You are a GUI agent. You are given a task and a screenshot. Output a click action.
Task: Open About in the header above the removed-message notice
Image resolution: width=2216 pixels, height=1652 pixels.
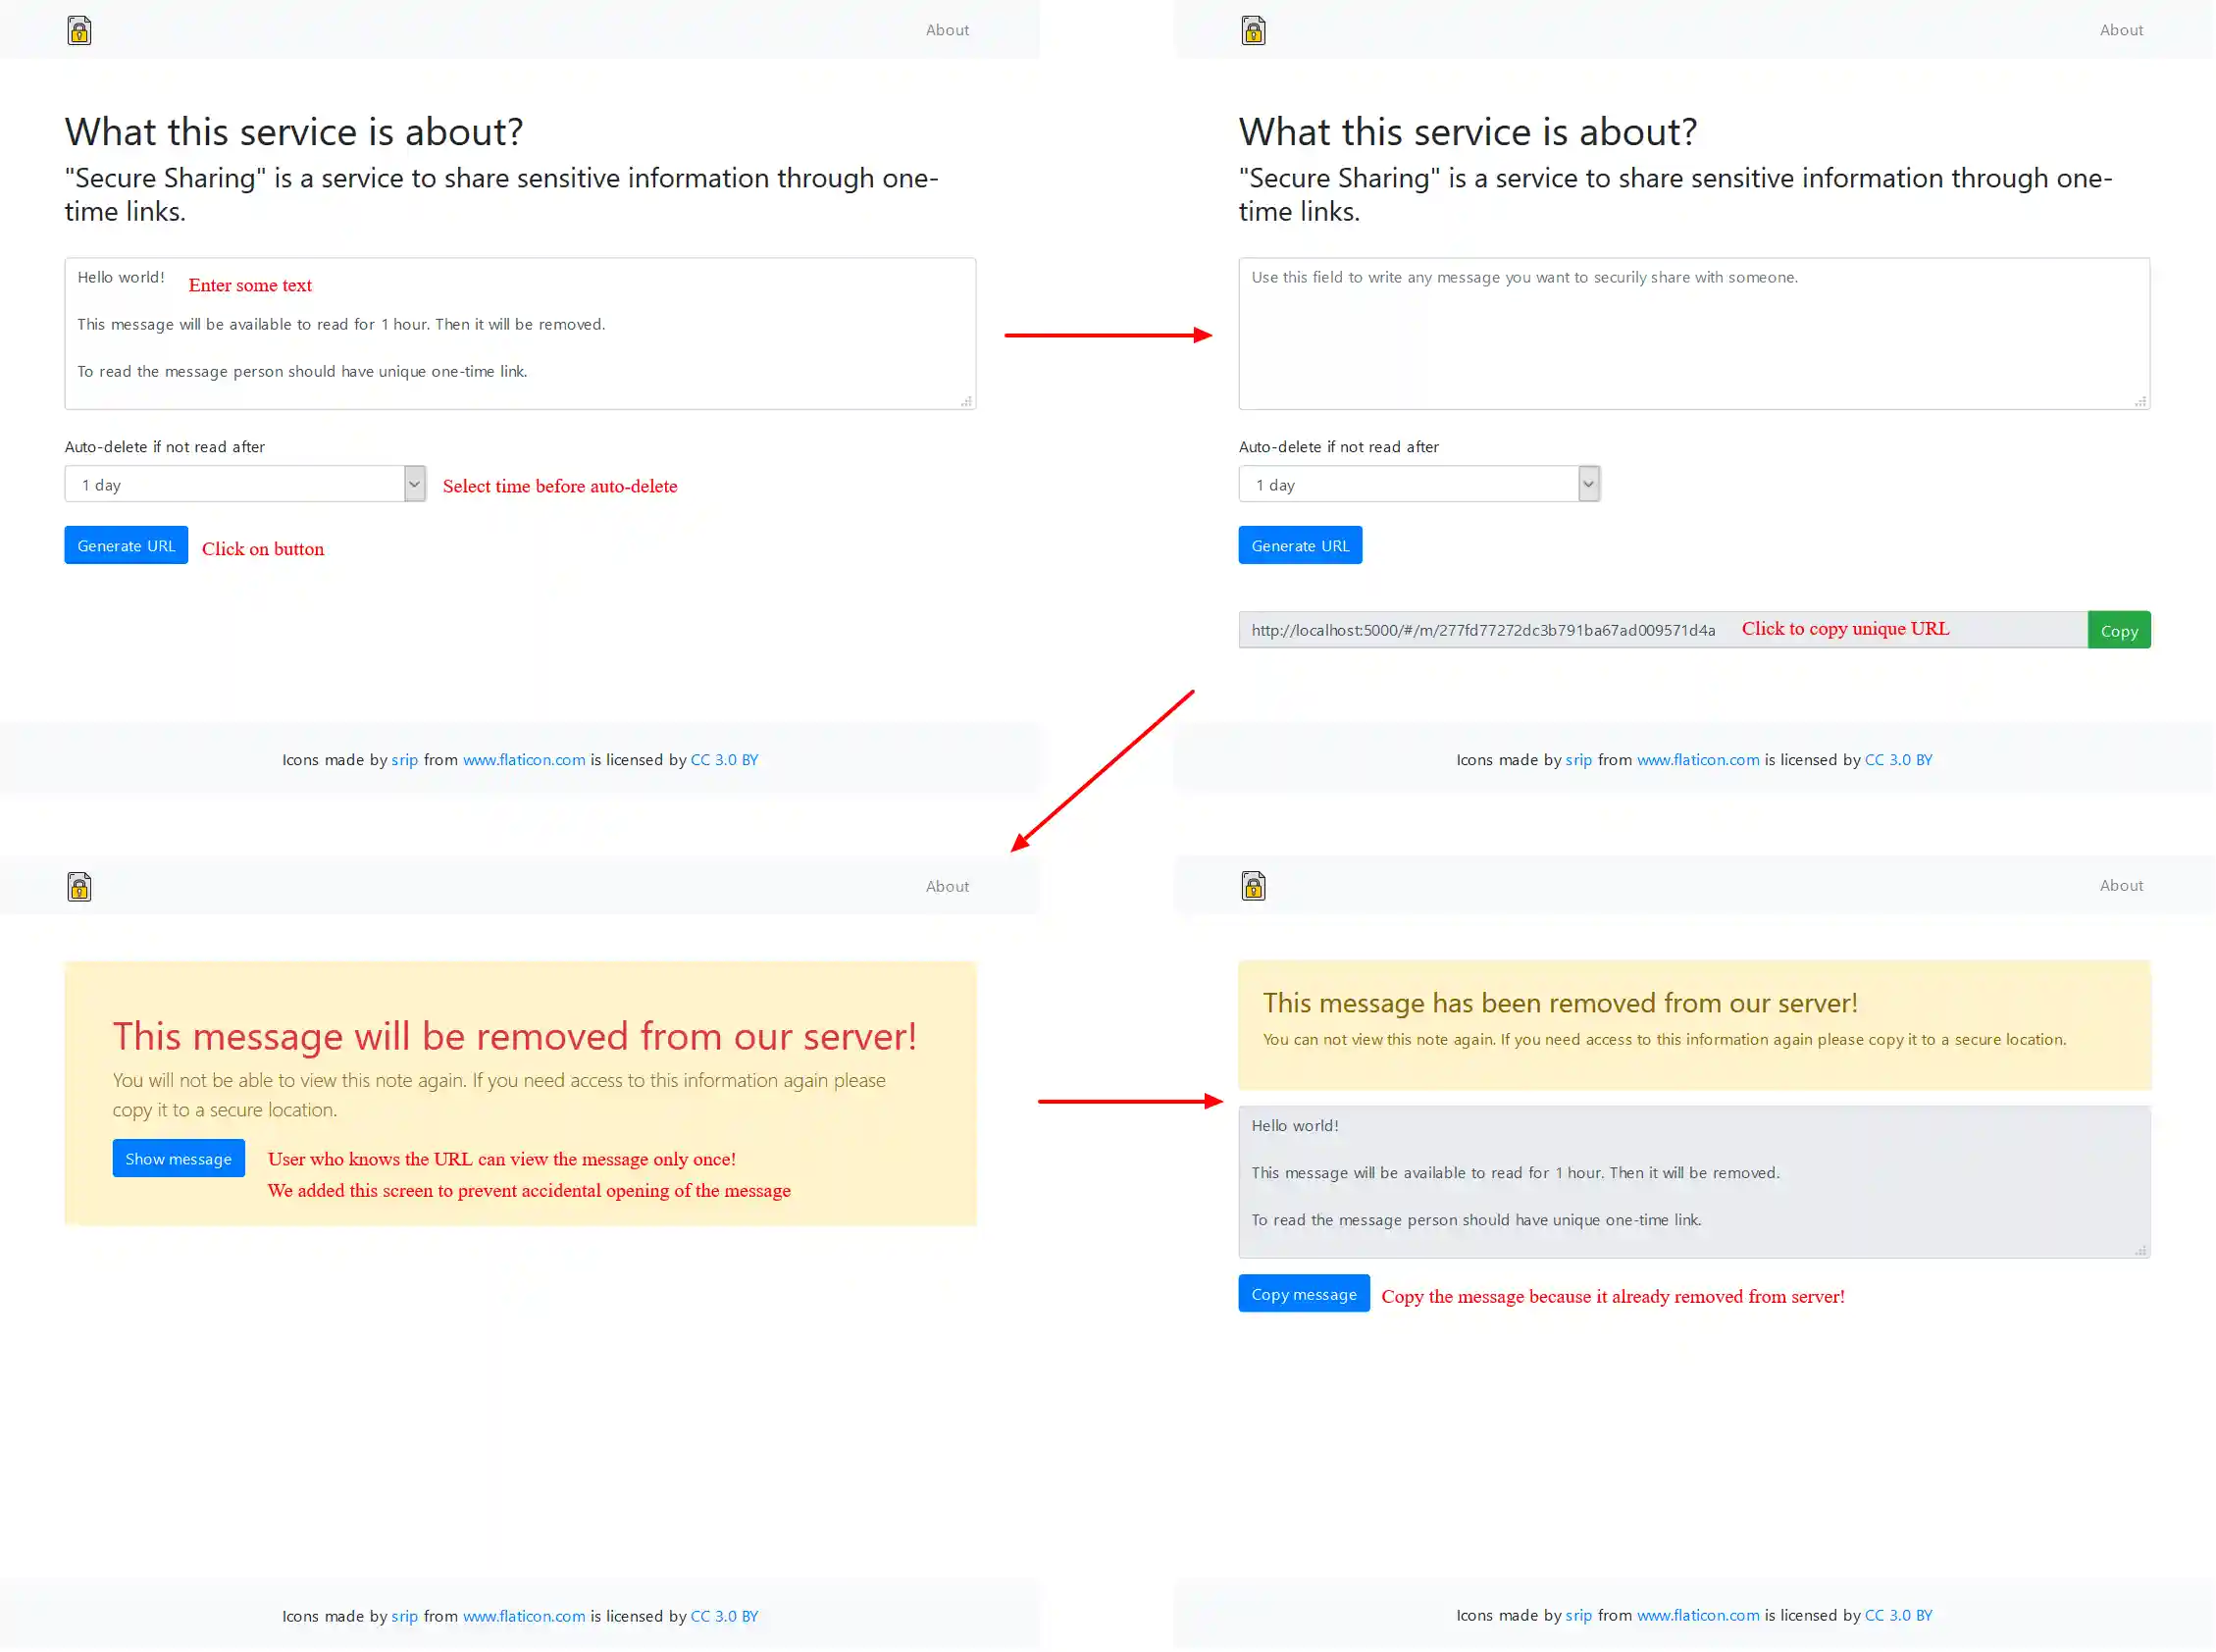[2121, 886]
